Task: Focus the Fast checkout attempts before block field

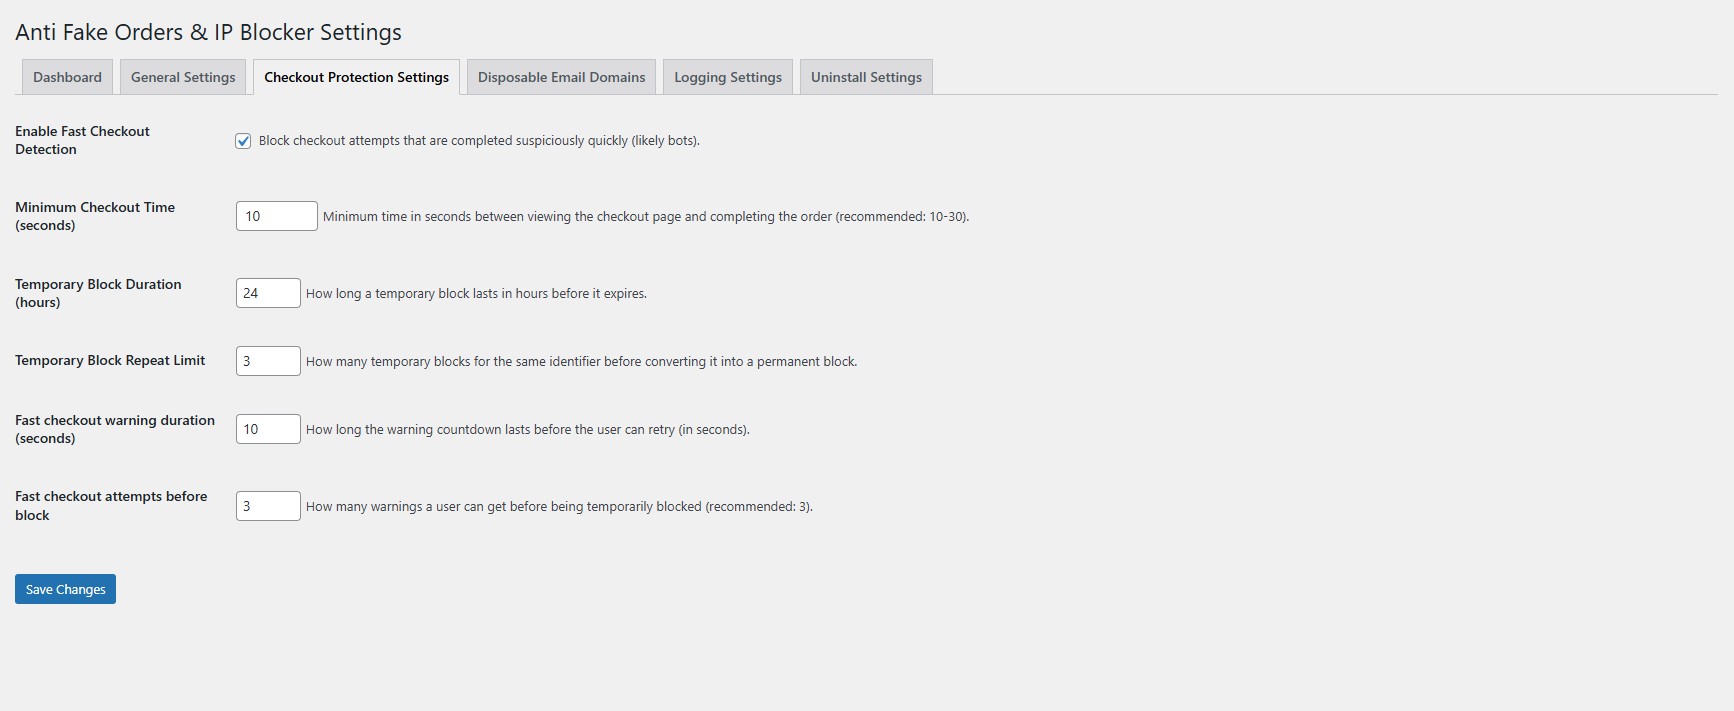Action: coord(268,506)
